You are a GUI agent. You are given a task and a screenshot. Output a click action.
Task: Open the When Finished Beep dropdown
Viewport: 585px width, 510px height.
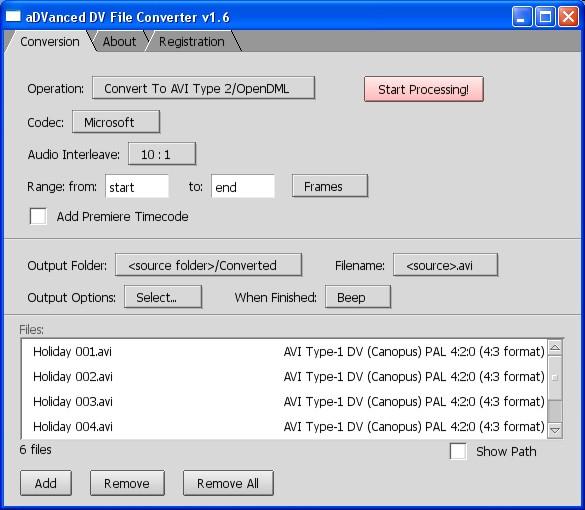point(358,297)
